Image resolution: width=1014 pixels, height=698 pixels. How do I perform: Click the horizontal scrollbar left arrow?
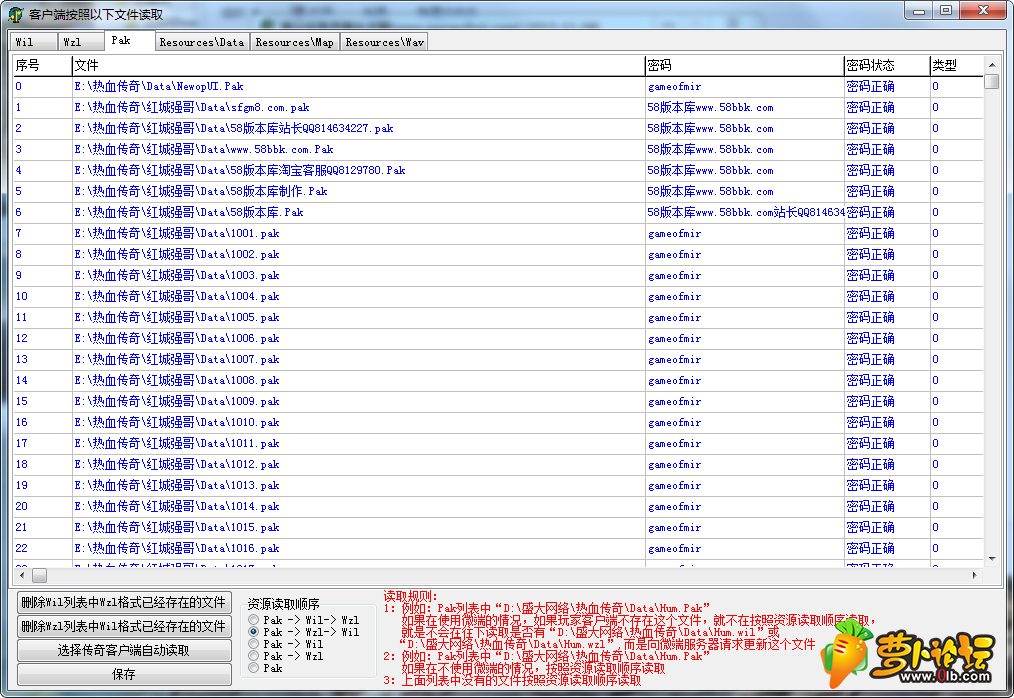point(22,575)
